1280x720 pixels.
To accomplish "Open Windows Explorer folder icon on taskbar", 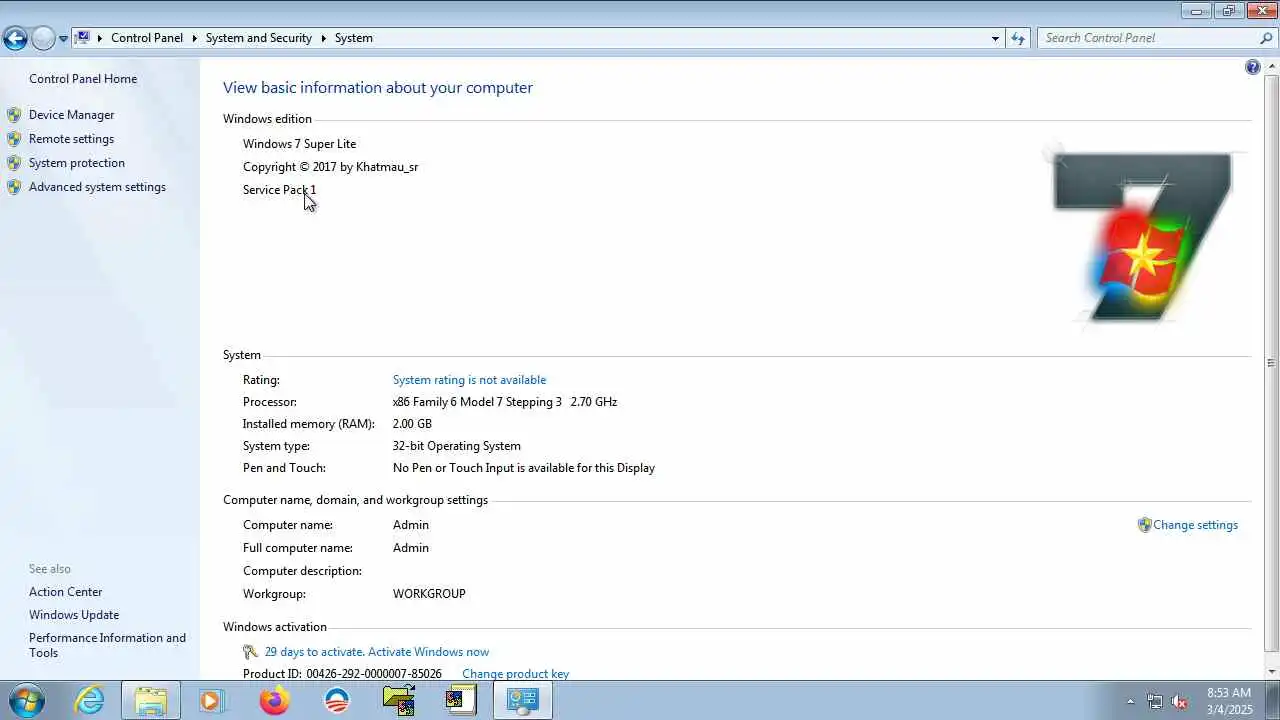I will 151,700.
